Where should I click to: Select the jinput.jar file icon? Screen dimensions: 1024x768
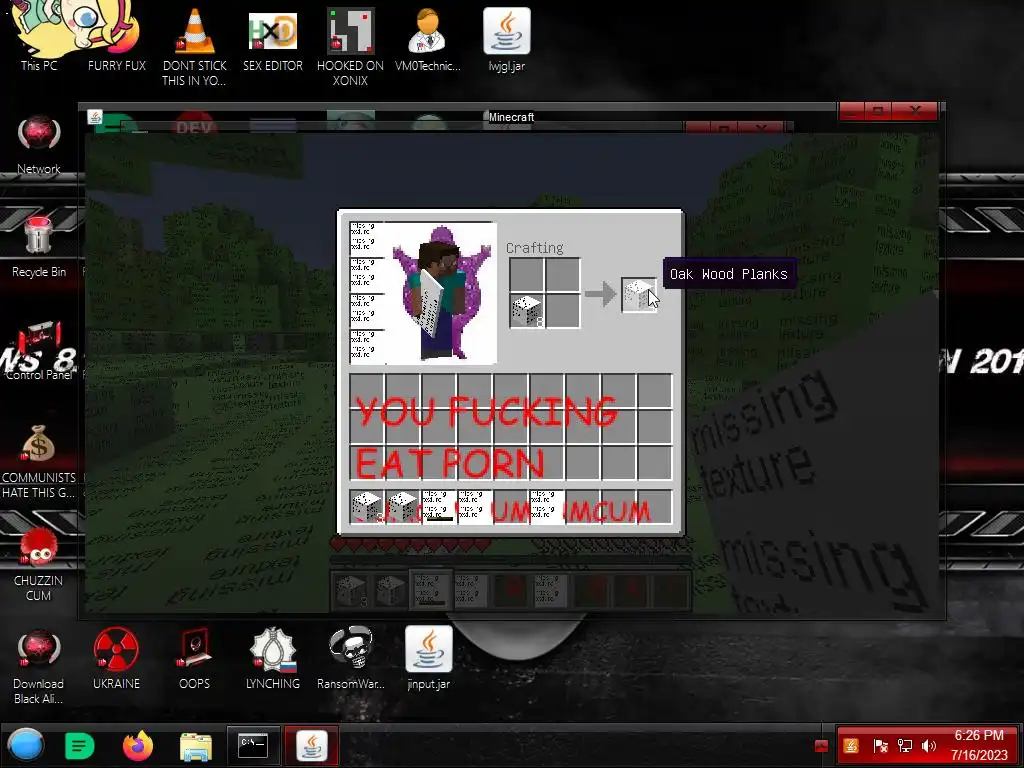coord(428,658)
